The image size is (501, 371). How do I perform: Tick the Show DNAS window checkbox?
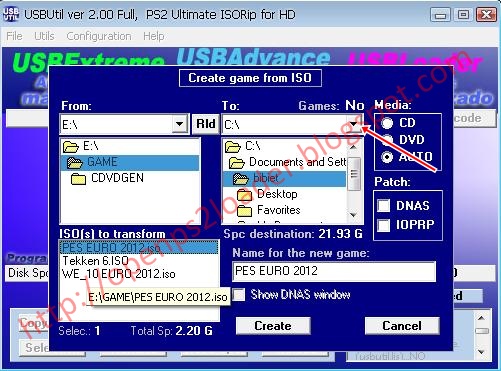pos(239,295)
